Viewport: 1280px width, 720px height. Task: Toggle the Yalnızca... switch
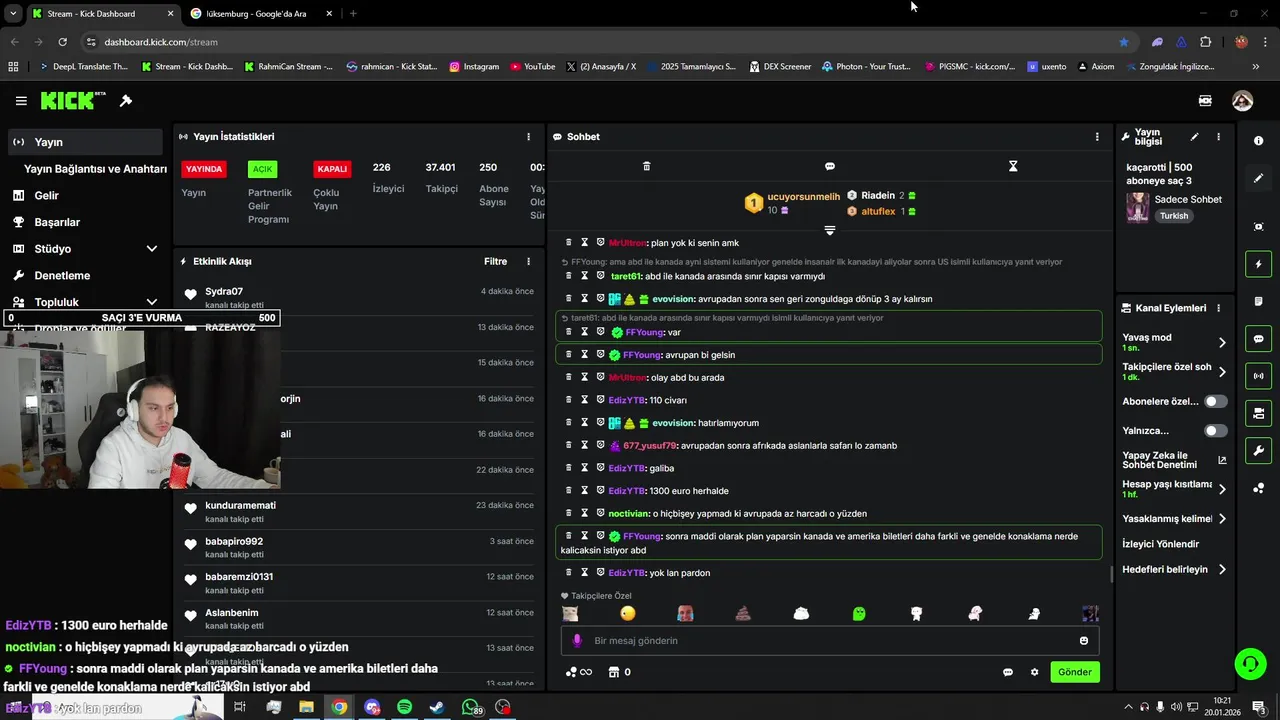tap(1215, 431)
